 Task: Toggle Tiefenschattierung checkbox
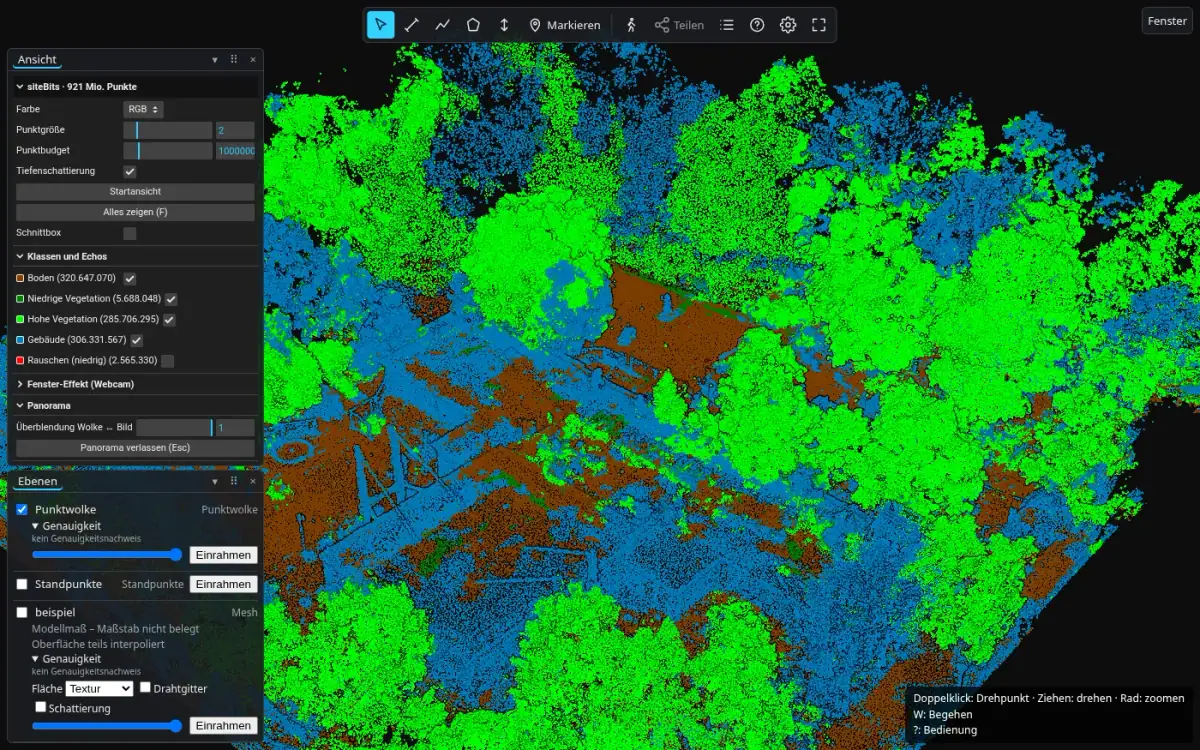coord(129,172)
